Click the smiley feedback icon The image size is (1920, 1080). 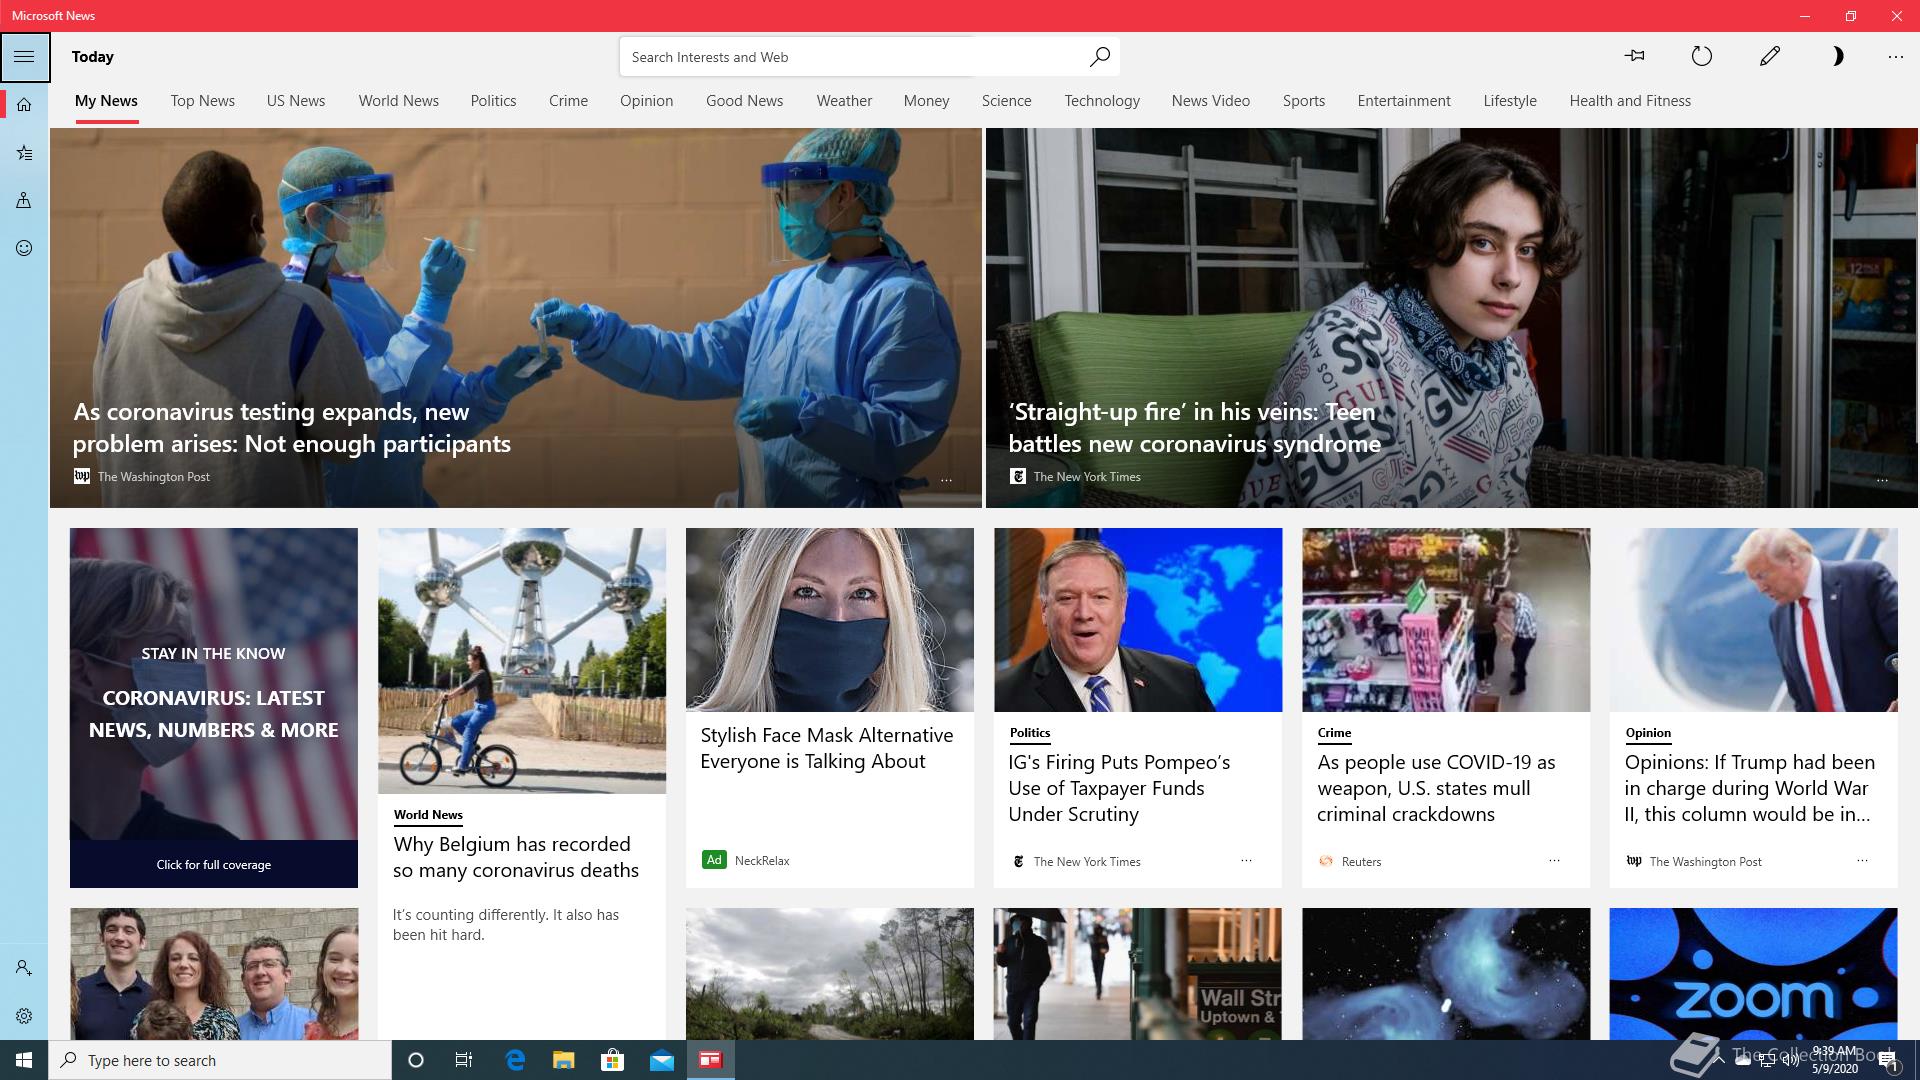24,248
